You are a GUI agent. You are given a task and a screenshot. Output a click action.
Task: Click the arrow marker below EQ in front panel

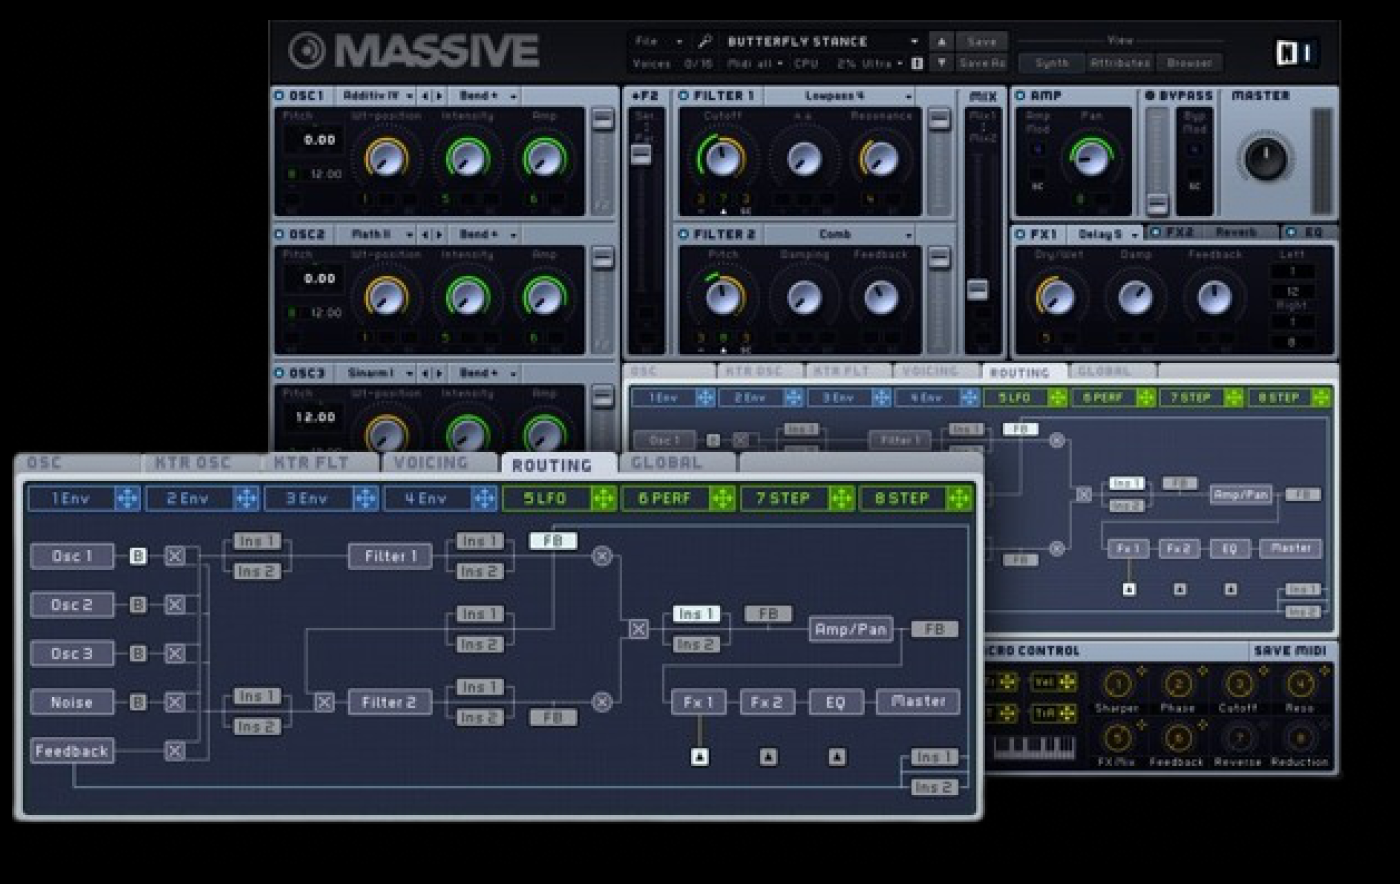837,757
